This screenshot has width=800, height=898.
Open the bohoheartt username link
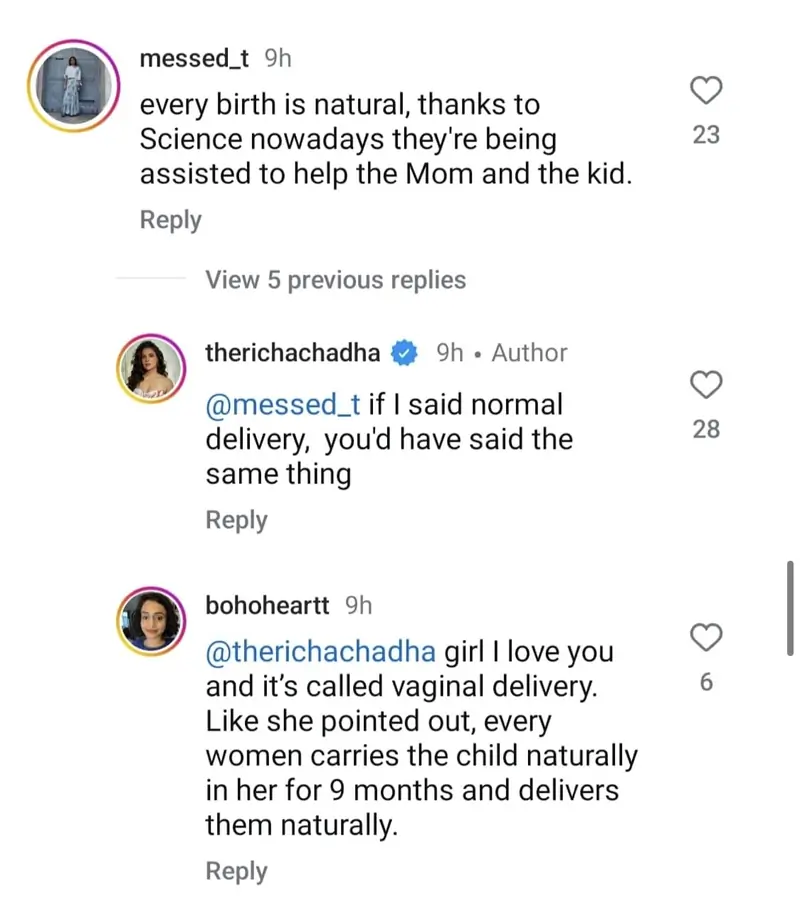pos(266,605)
